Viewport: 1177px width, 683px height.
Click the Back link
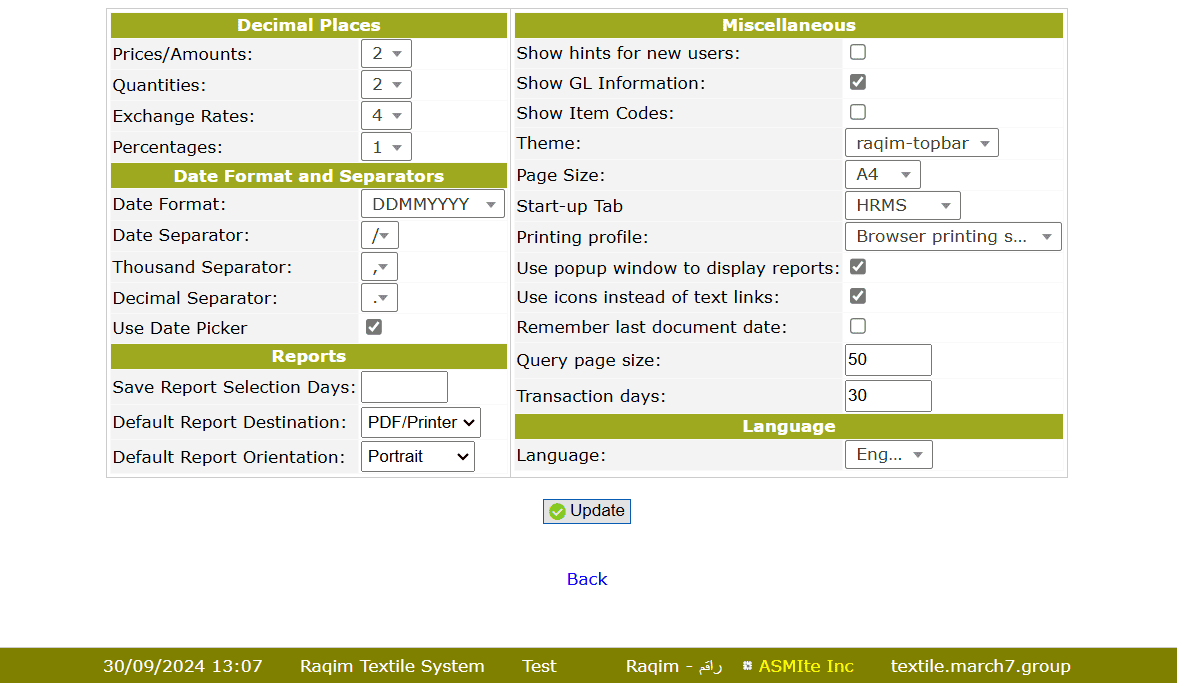[587, 579]
